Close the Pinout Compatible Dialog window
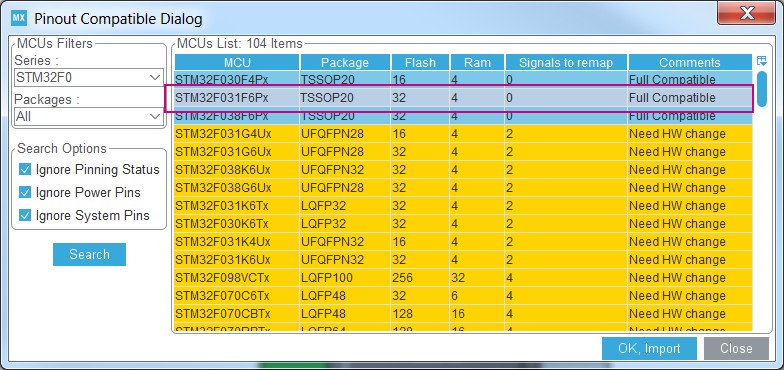 [746, 14]
